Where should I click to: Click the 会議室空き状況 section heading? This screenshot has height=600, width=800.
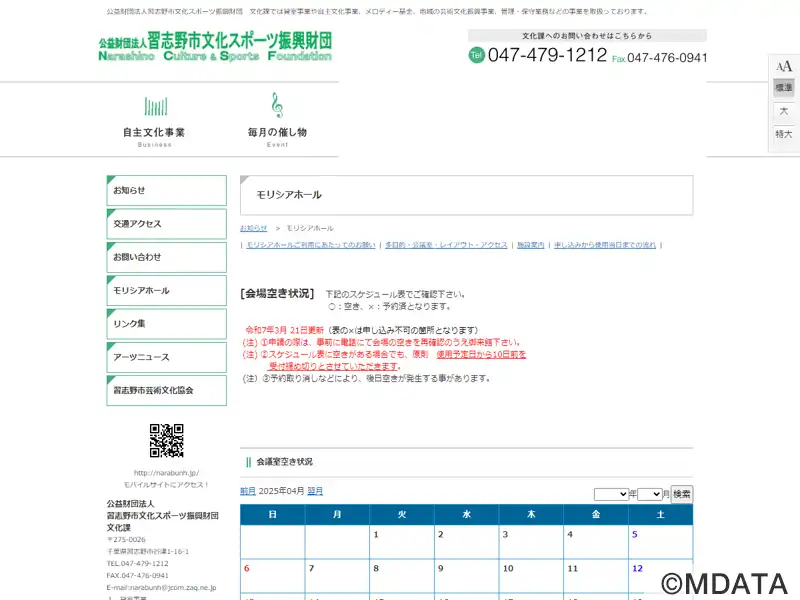pyautogui.click(x=285, y=462)
